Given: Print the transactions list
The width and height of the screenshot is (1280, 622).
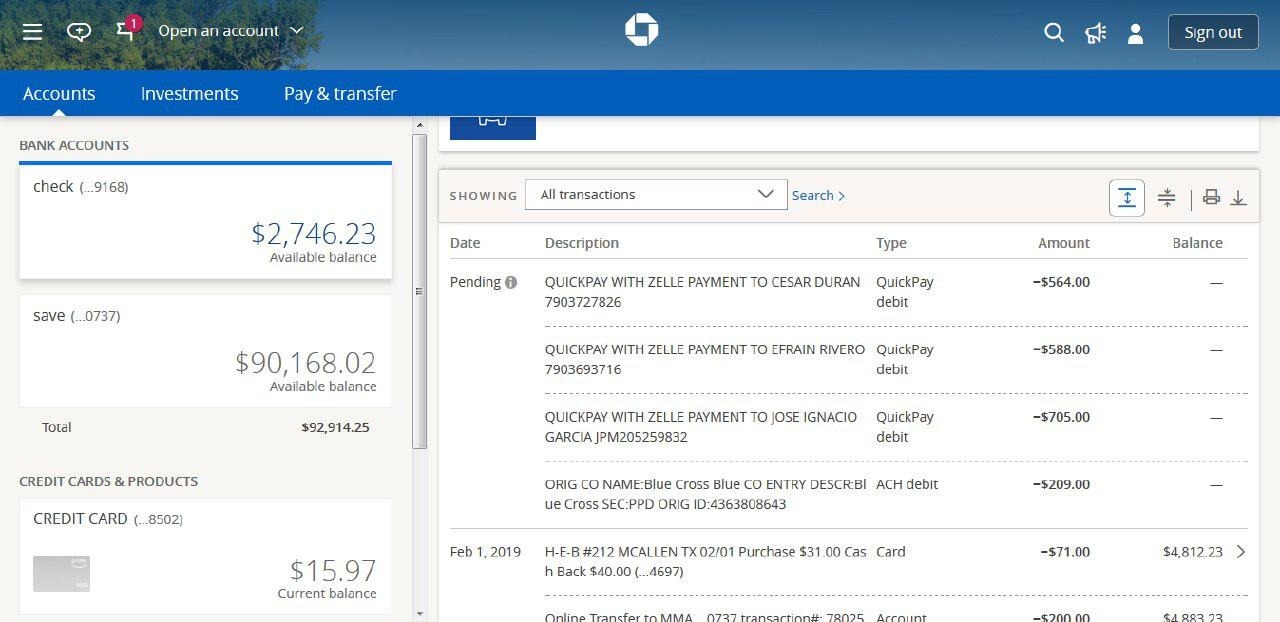Looking at the screenshot, I should pyautogui.click(x=1211, y=197).
